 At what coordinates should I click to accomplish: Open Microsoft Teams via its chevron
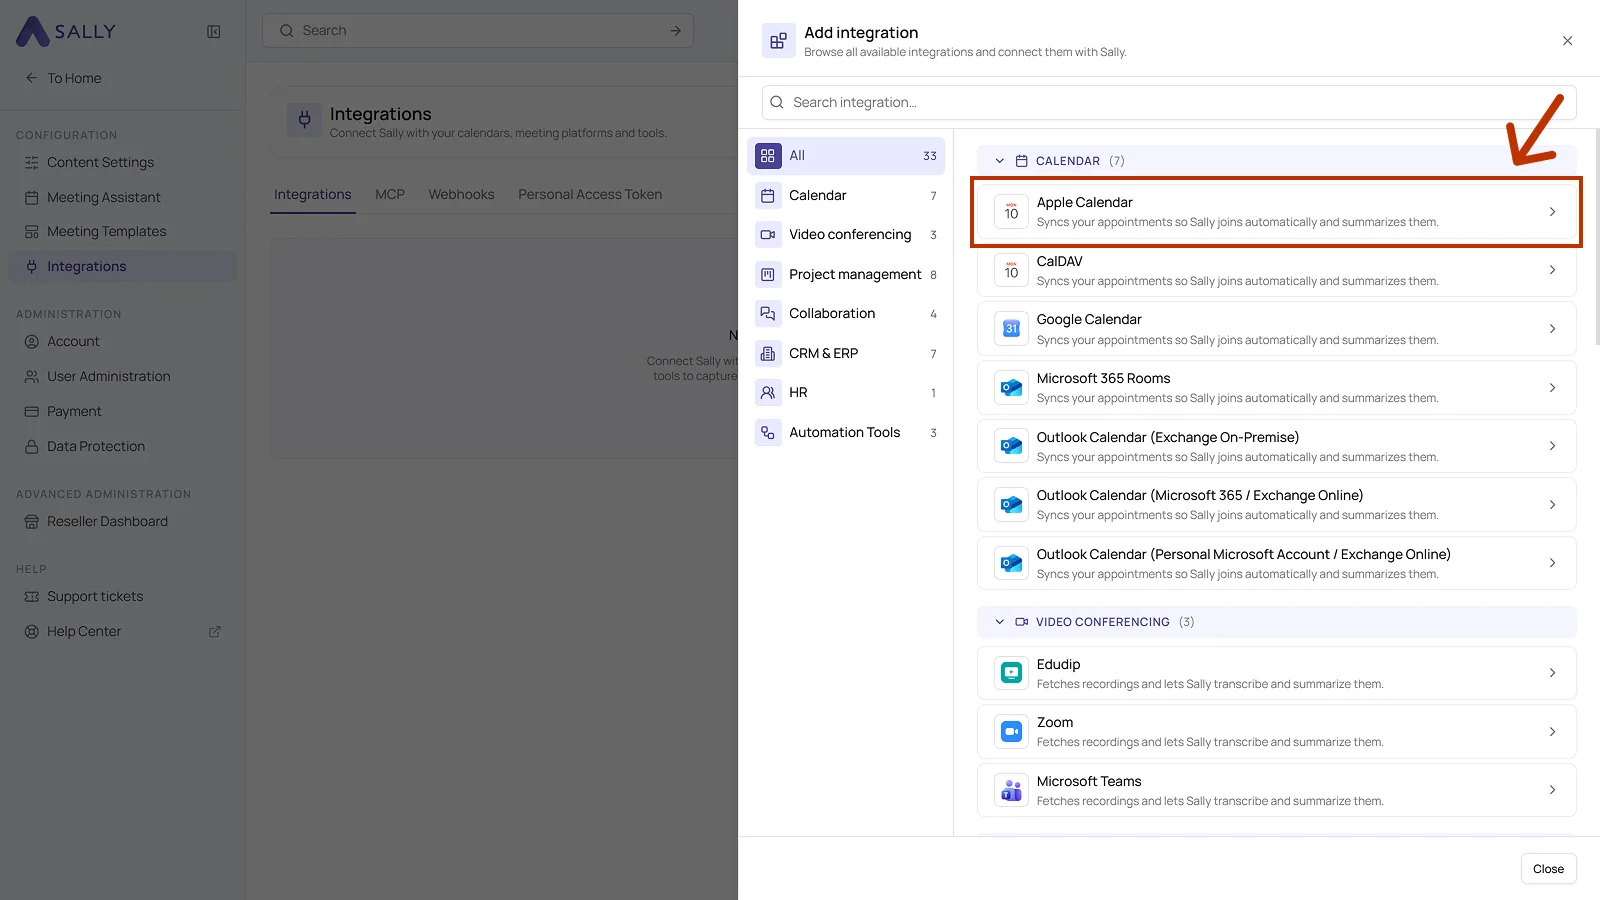[x=1552, y=790]
